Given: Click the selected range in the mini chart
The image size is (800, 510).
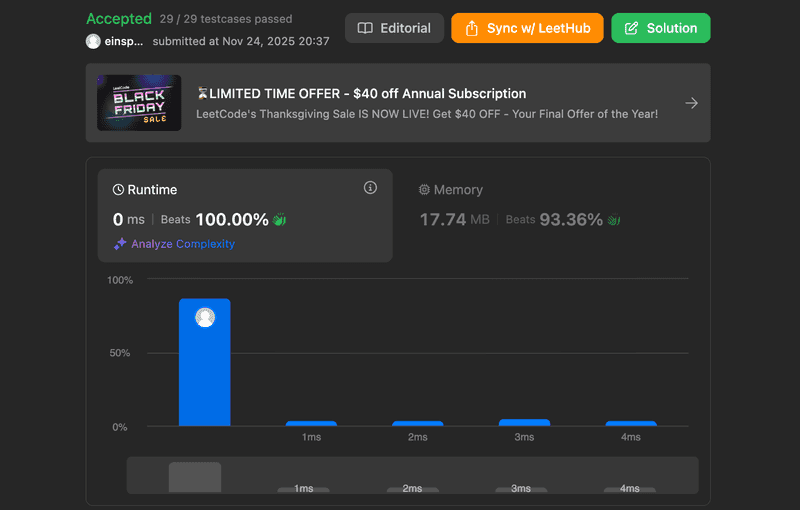Looking at the screenshot, I should pos(195,476).
